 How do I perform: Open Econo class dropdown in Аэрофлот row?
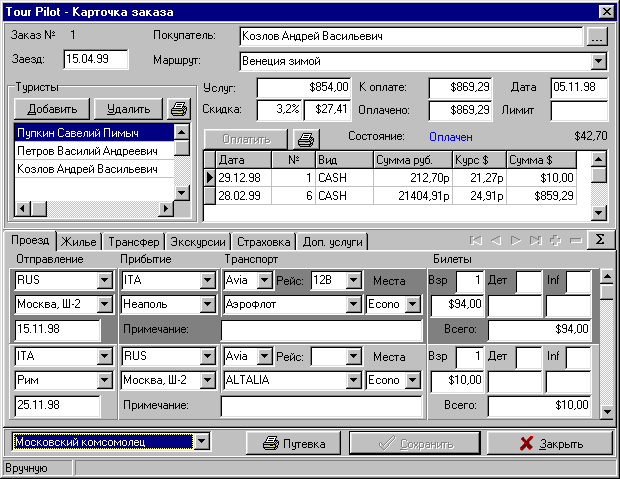click(x=412, y=304)
